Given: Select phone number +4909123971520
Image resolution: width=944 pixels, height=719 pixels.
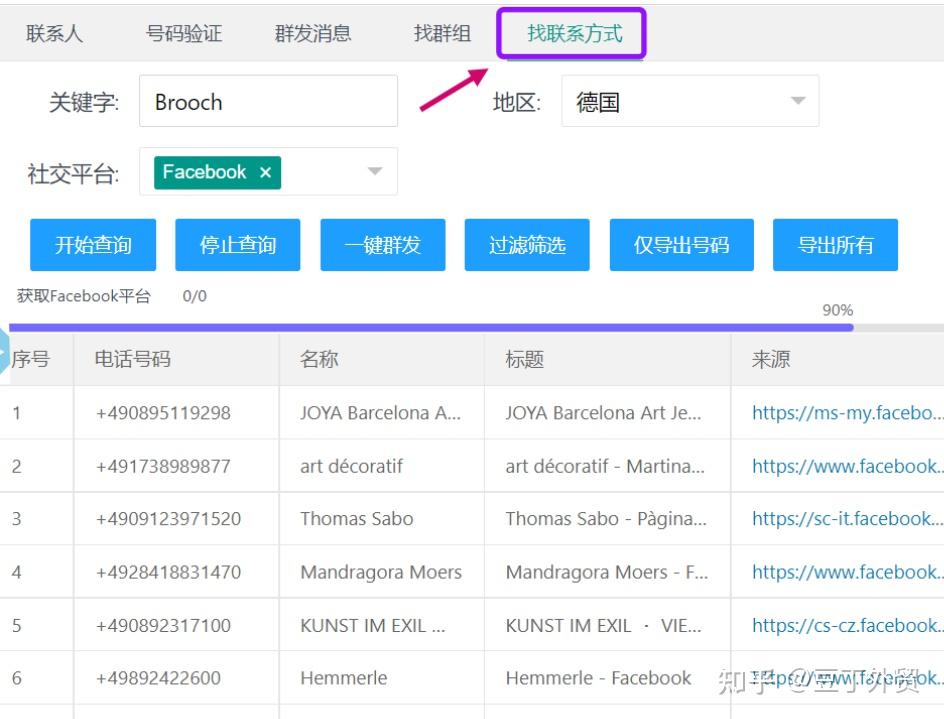Looking at the screenshot, I should point(169,518).
